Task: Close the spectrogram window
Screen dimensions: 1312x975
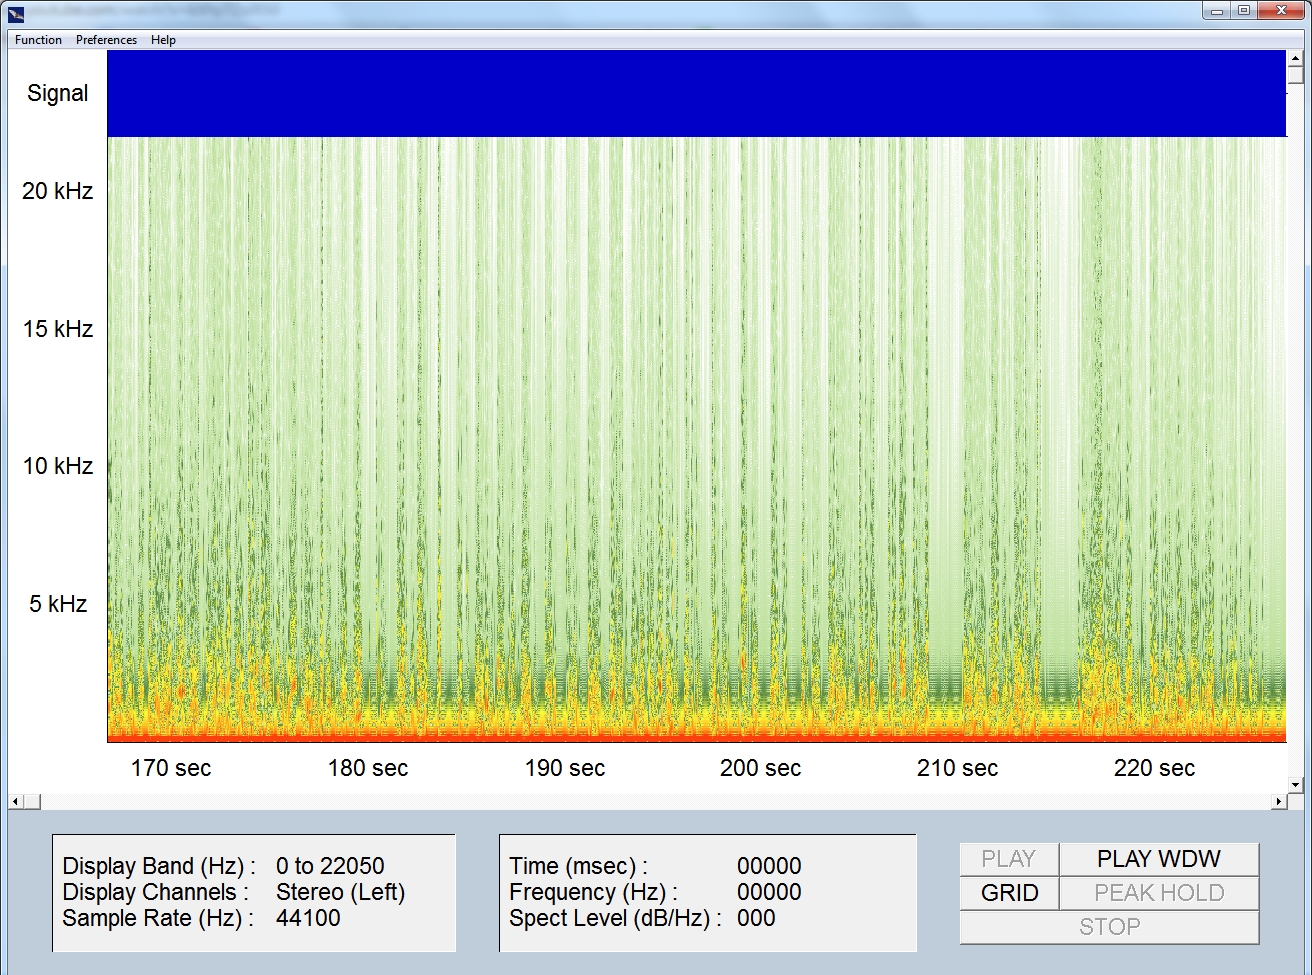Action: pyautogui.click(x=1282, y=11)
